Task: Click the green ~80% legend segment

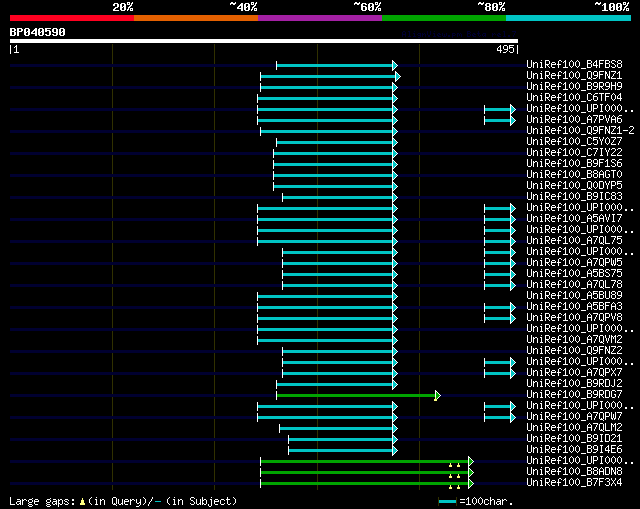Action: click(x=444, y=18)
